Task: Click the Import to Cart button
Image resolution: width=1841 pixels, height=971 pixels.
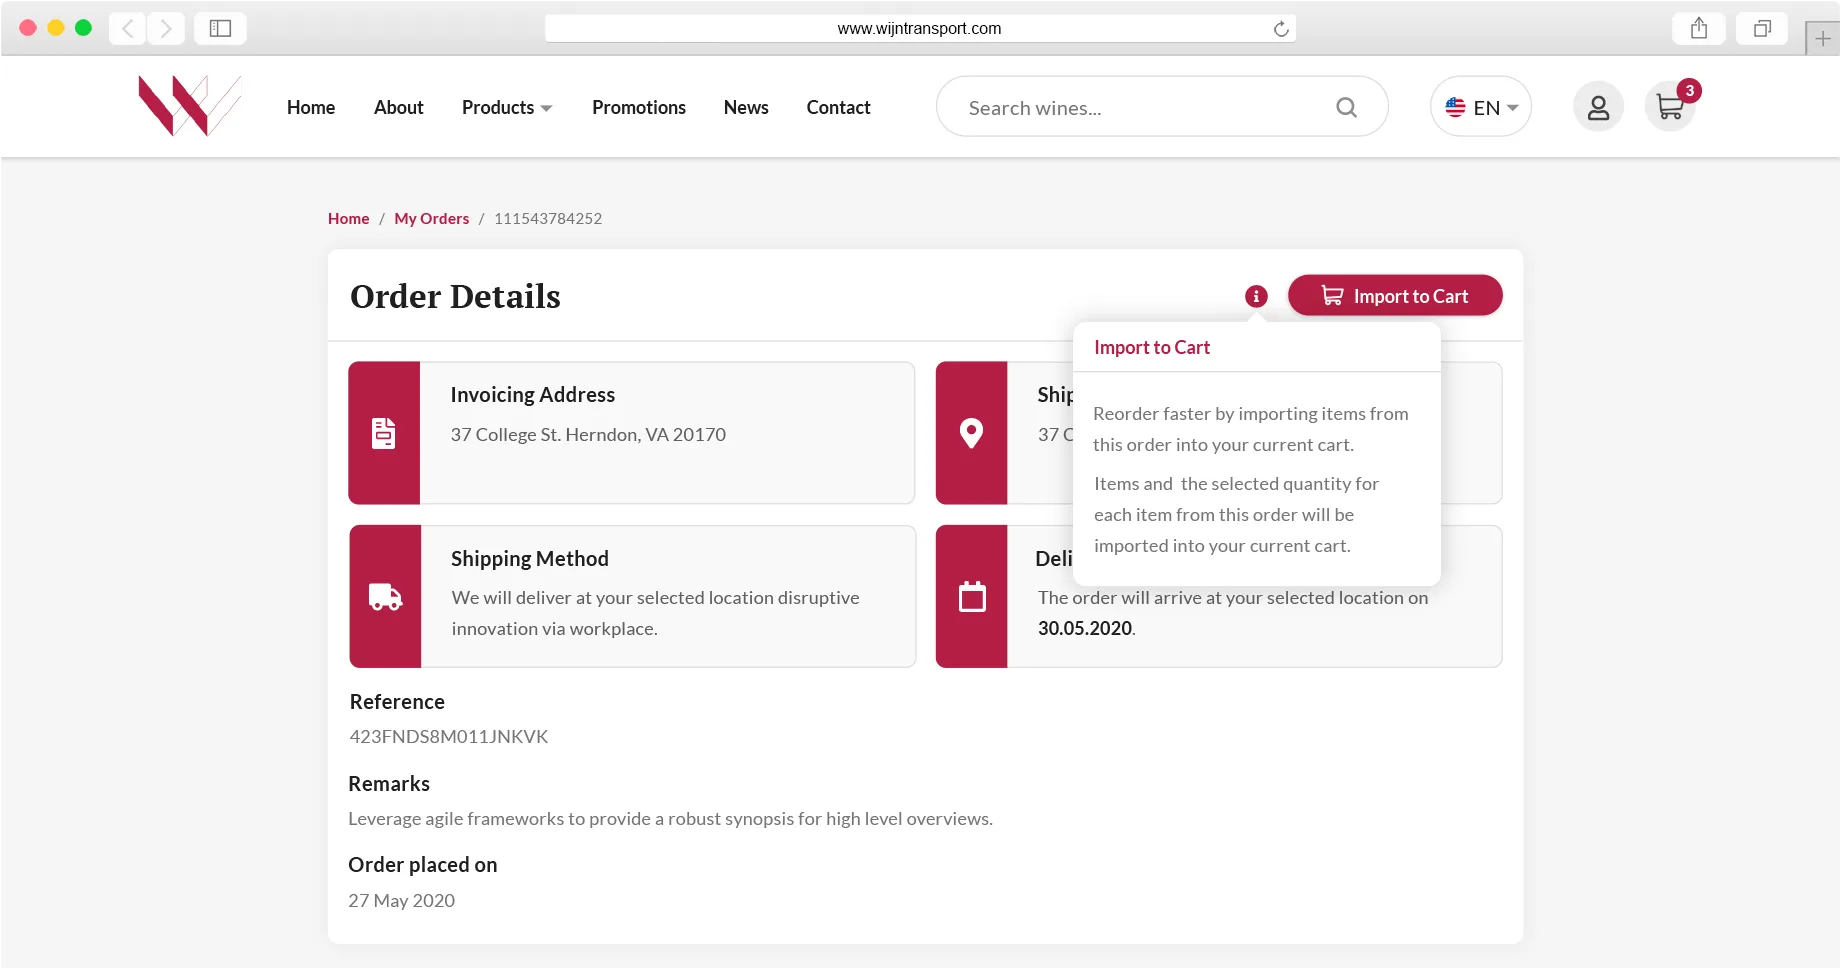Action: (x=1395, y=296)
